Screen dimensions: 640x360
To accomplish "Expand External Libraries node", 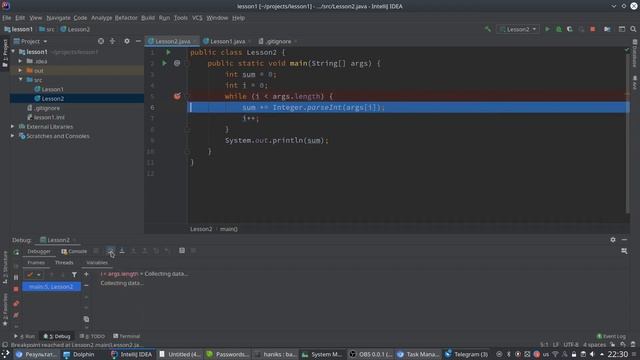I will click(13, 127).
